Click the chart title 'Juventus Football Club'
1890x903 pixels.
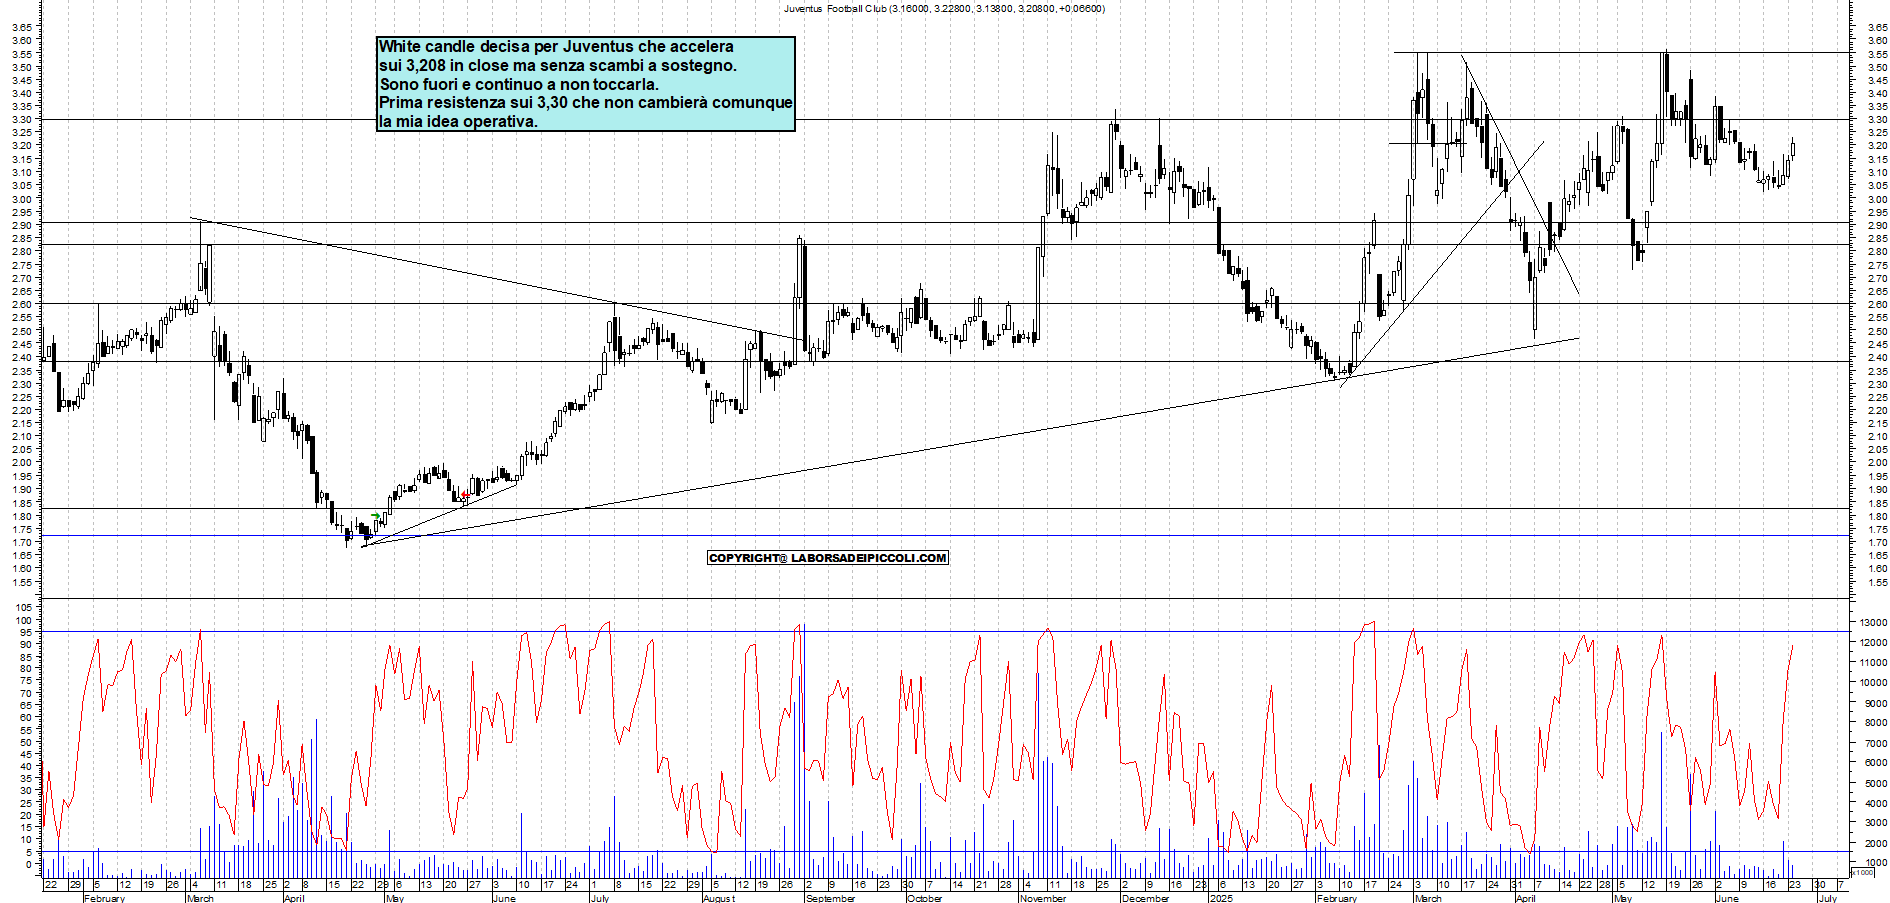(835, 9)
